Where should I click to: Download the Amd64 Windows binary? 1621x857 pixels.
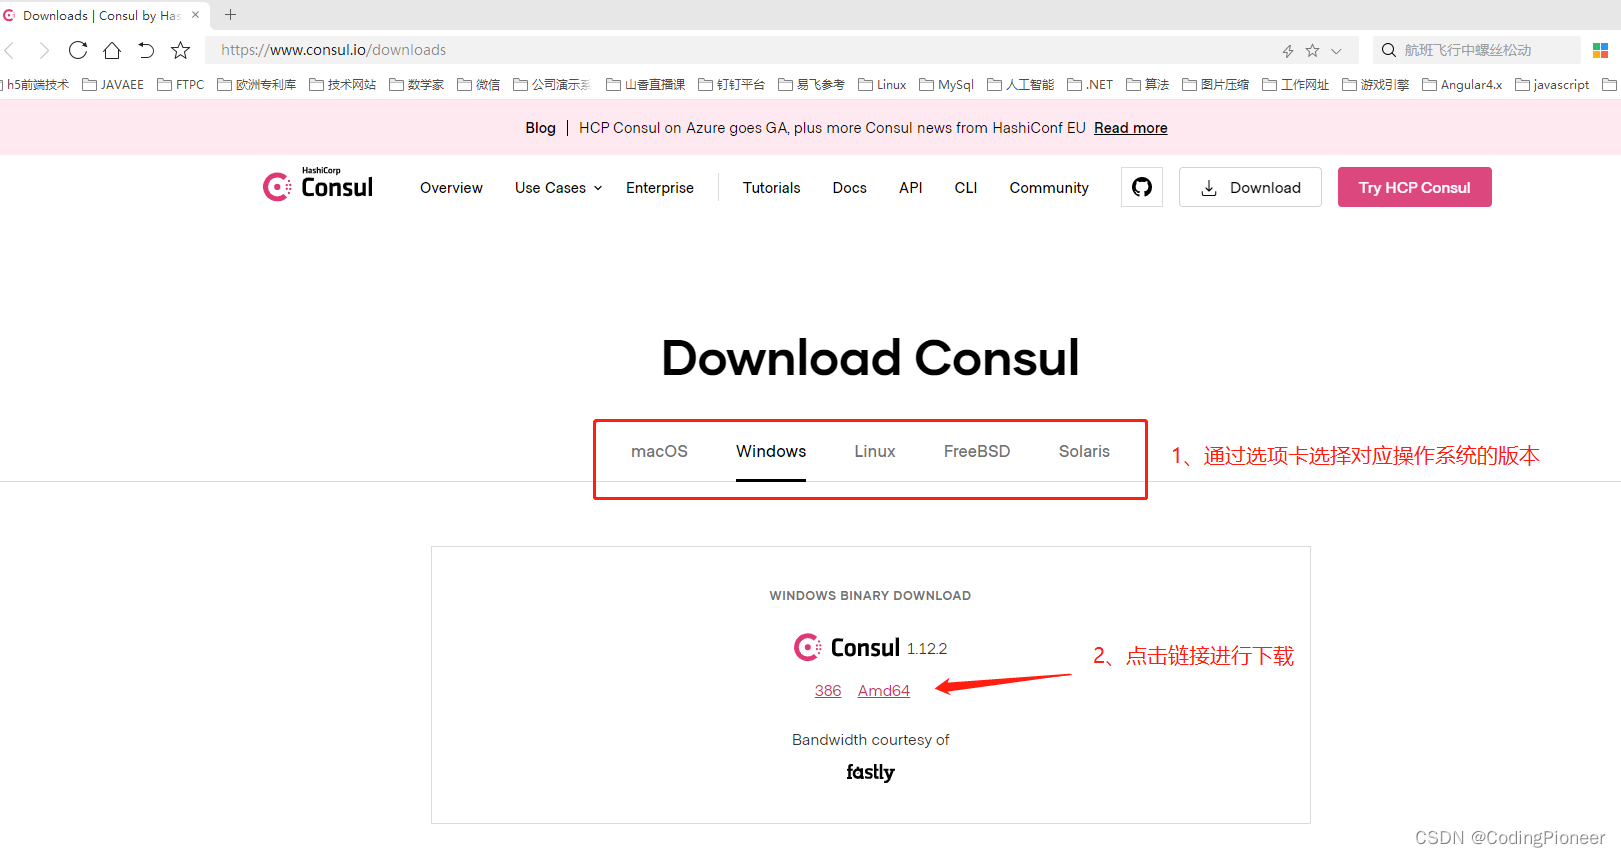coord(884,691)
